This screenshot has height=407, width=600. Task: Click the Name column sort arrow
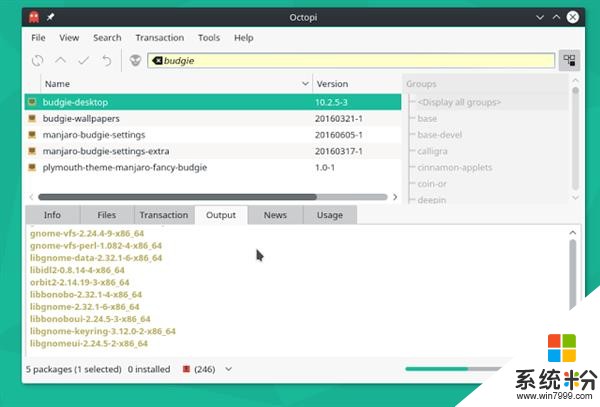pos(305,83)
